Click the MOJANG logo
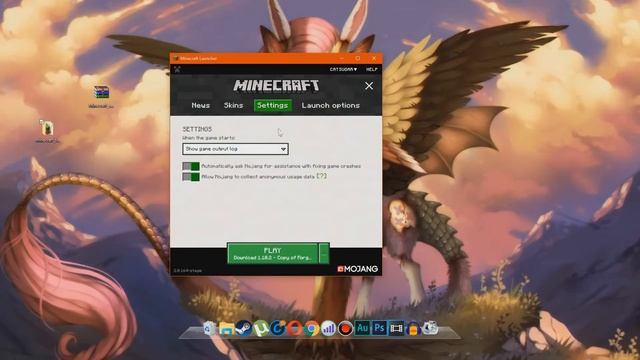The width and height of the screenshot is (640, 360). [358, 269]
